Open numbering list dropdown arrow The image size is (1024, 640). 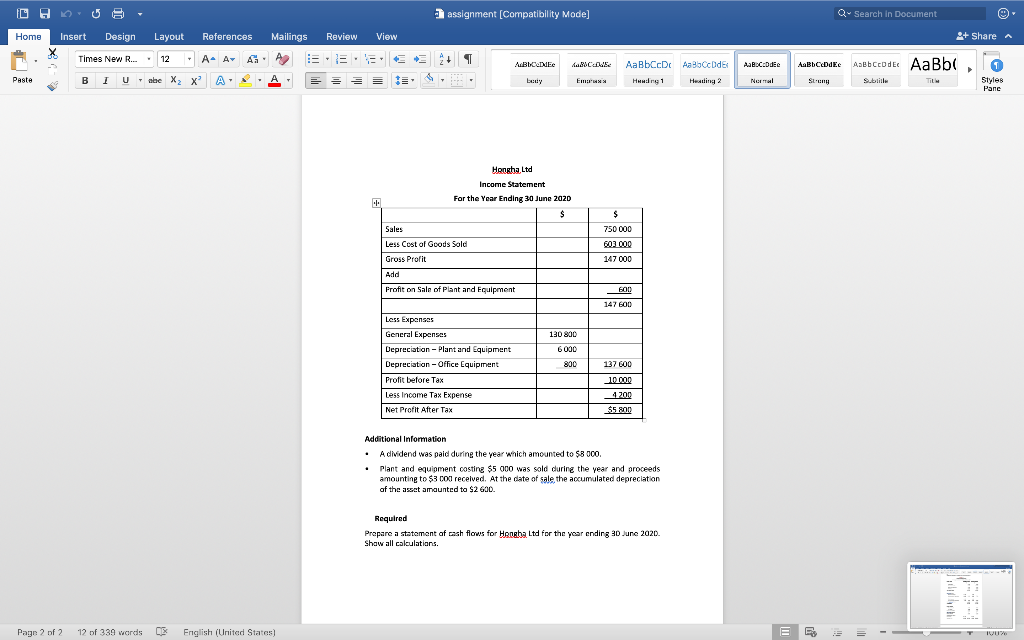pyautogui.click(x=356, y=59)
